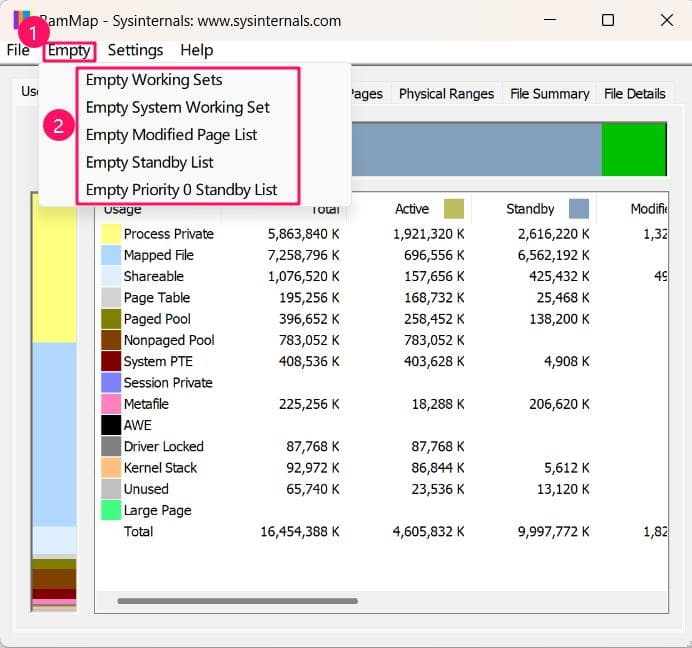This screenshot has height=648, width=692.
Task: Select the Page Table row label
Action: click(x=157, y=298)
